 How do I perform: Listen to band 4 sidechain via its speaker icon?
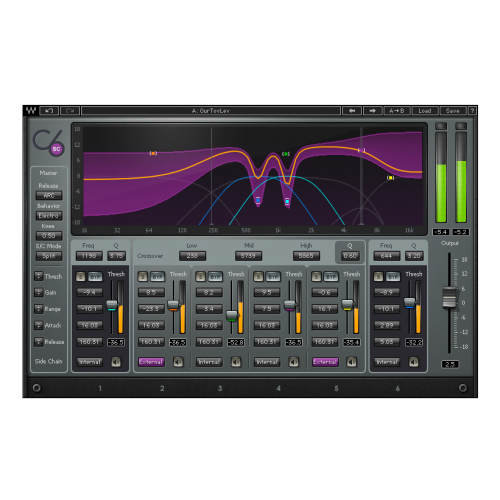(294, 362)
